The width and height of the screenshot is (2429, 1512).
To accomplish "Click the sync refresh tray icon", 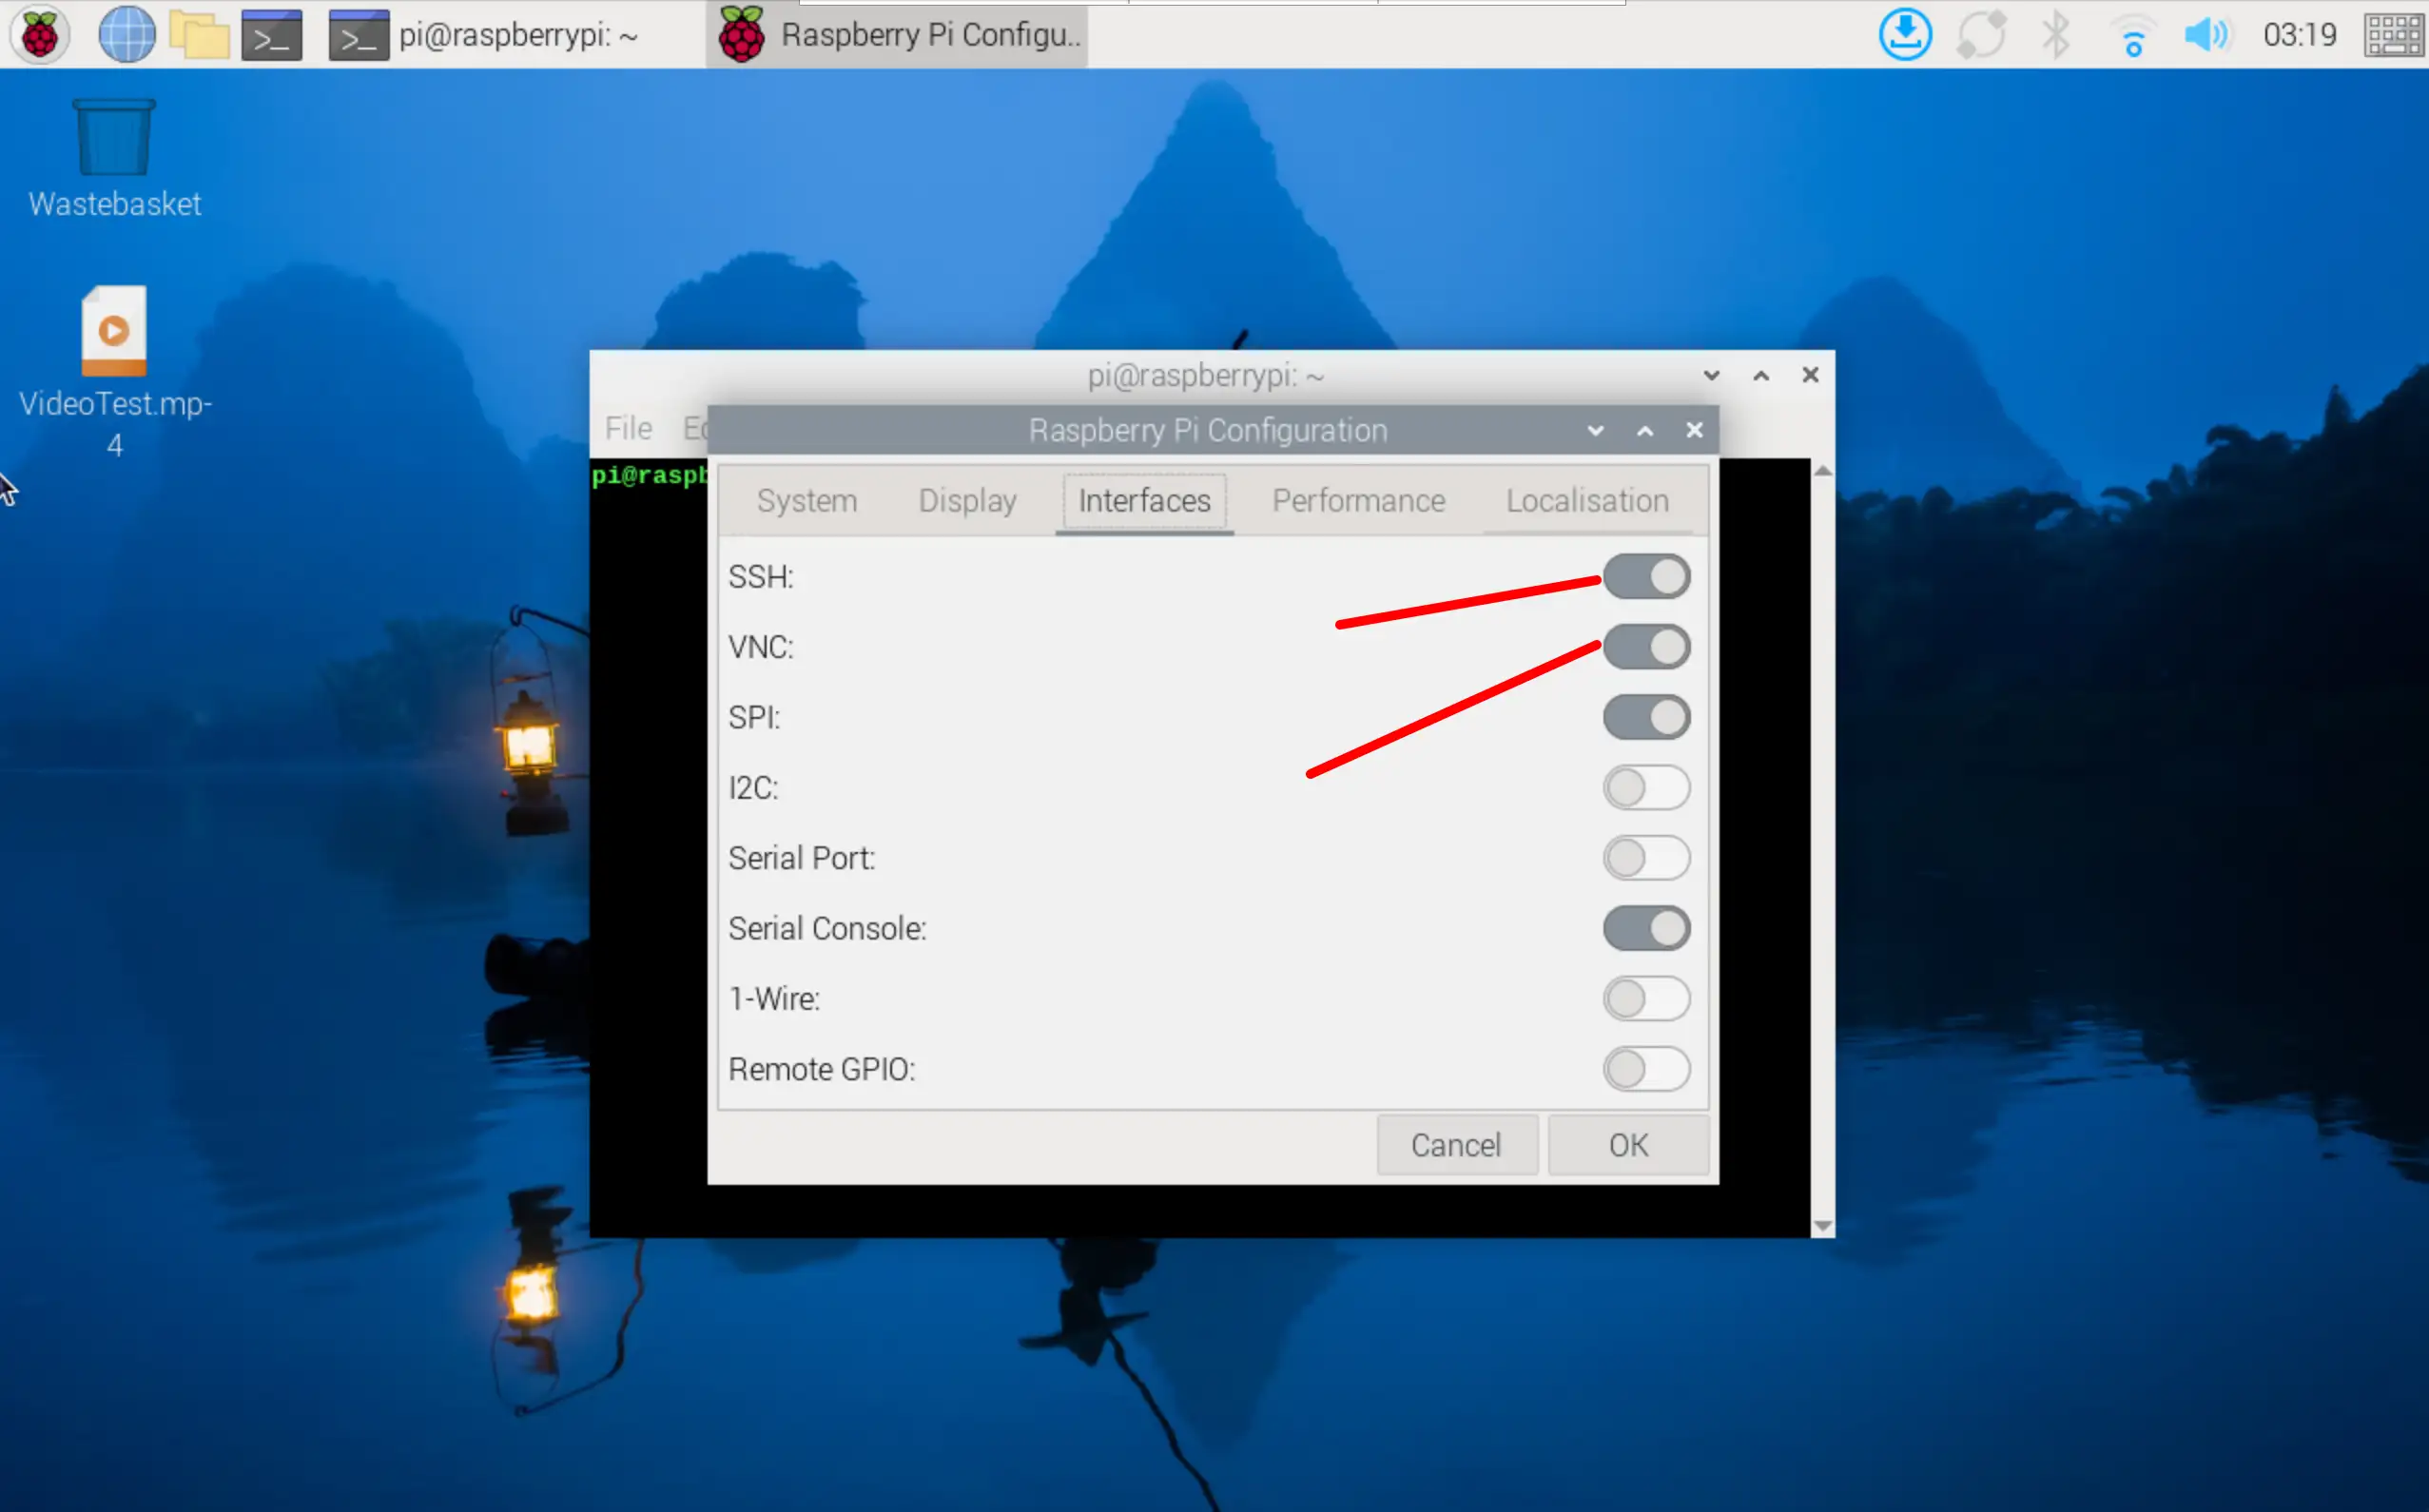I will click(1981, 35).
